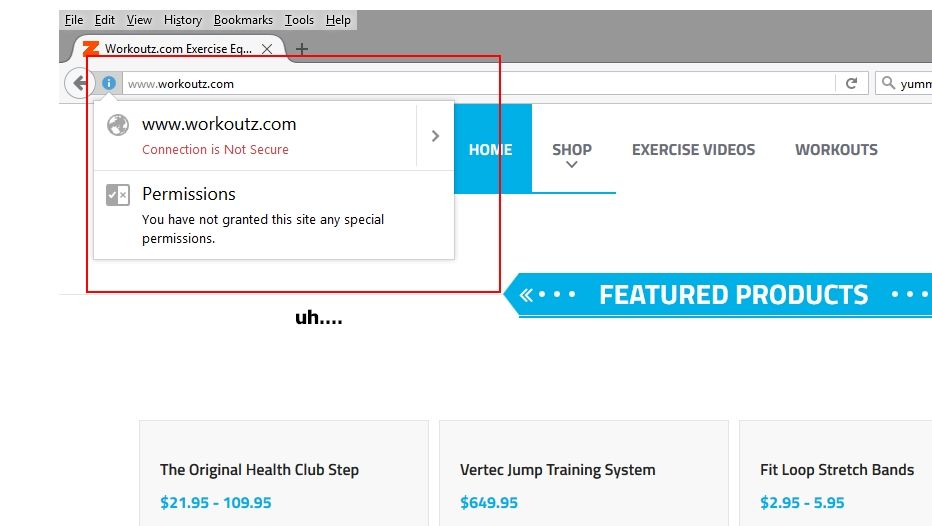Open the Vertec Jump Training System product
Image resolution: width=932 pixels, height=526 pixels.
coord(558,470)
